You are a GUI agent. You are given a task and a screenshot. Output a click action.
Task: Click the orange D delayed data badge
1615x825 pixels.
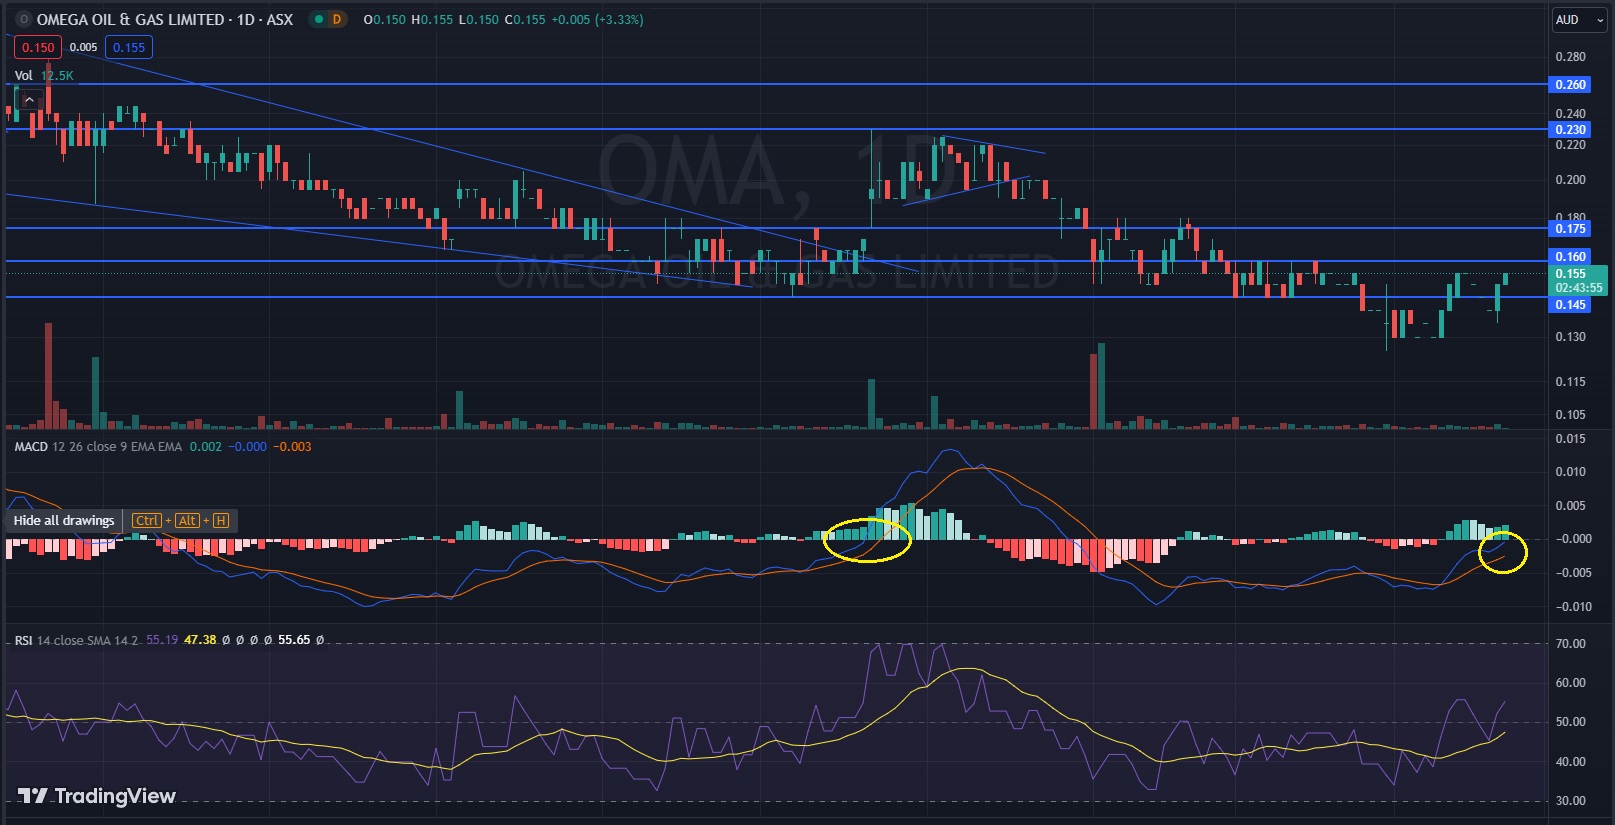[x=337, y=19]
